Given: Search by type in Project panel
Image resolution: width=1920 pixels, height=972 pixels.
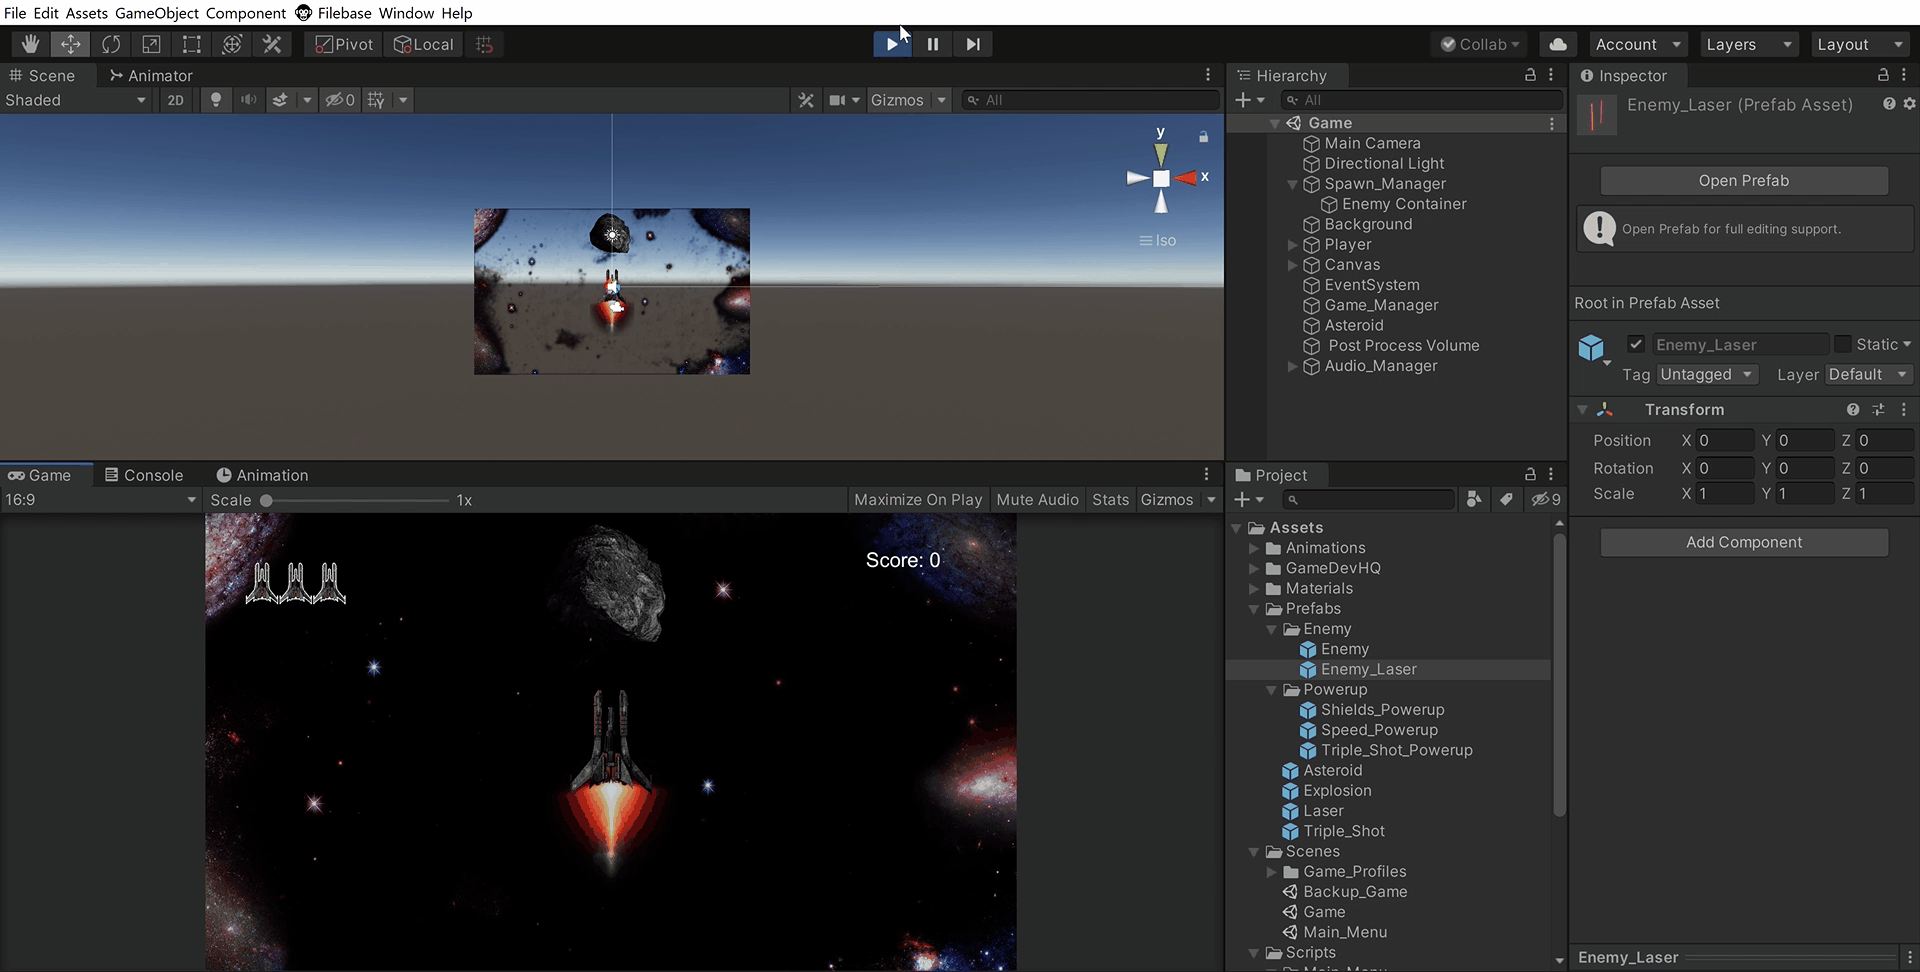Looking at the screenshot, I should [x=1474, y=499].
